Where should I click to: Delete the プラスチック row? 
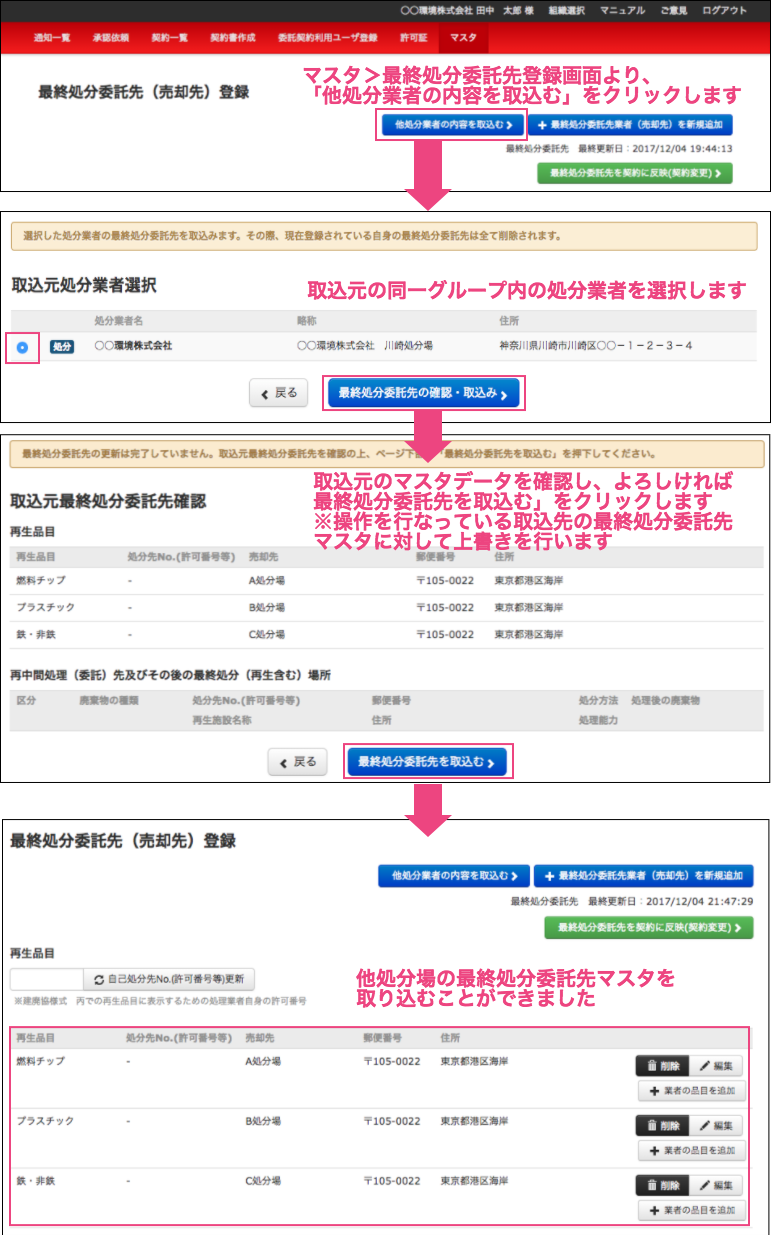pyautogui.click(x=662, y=1126)
